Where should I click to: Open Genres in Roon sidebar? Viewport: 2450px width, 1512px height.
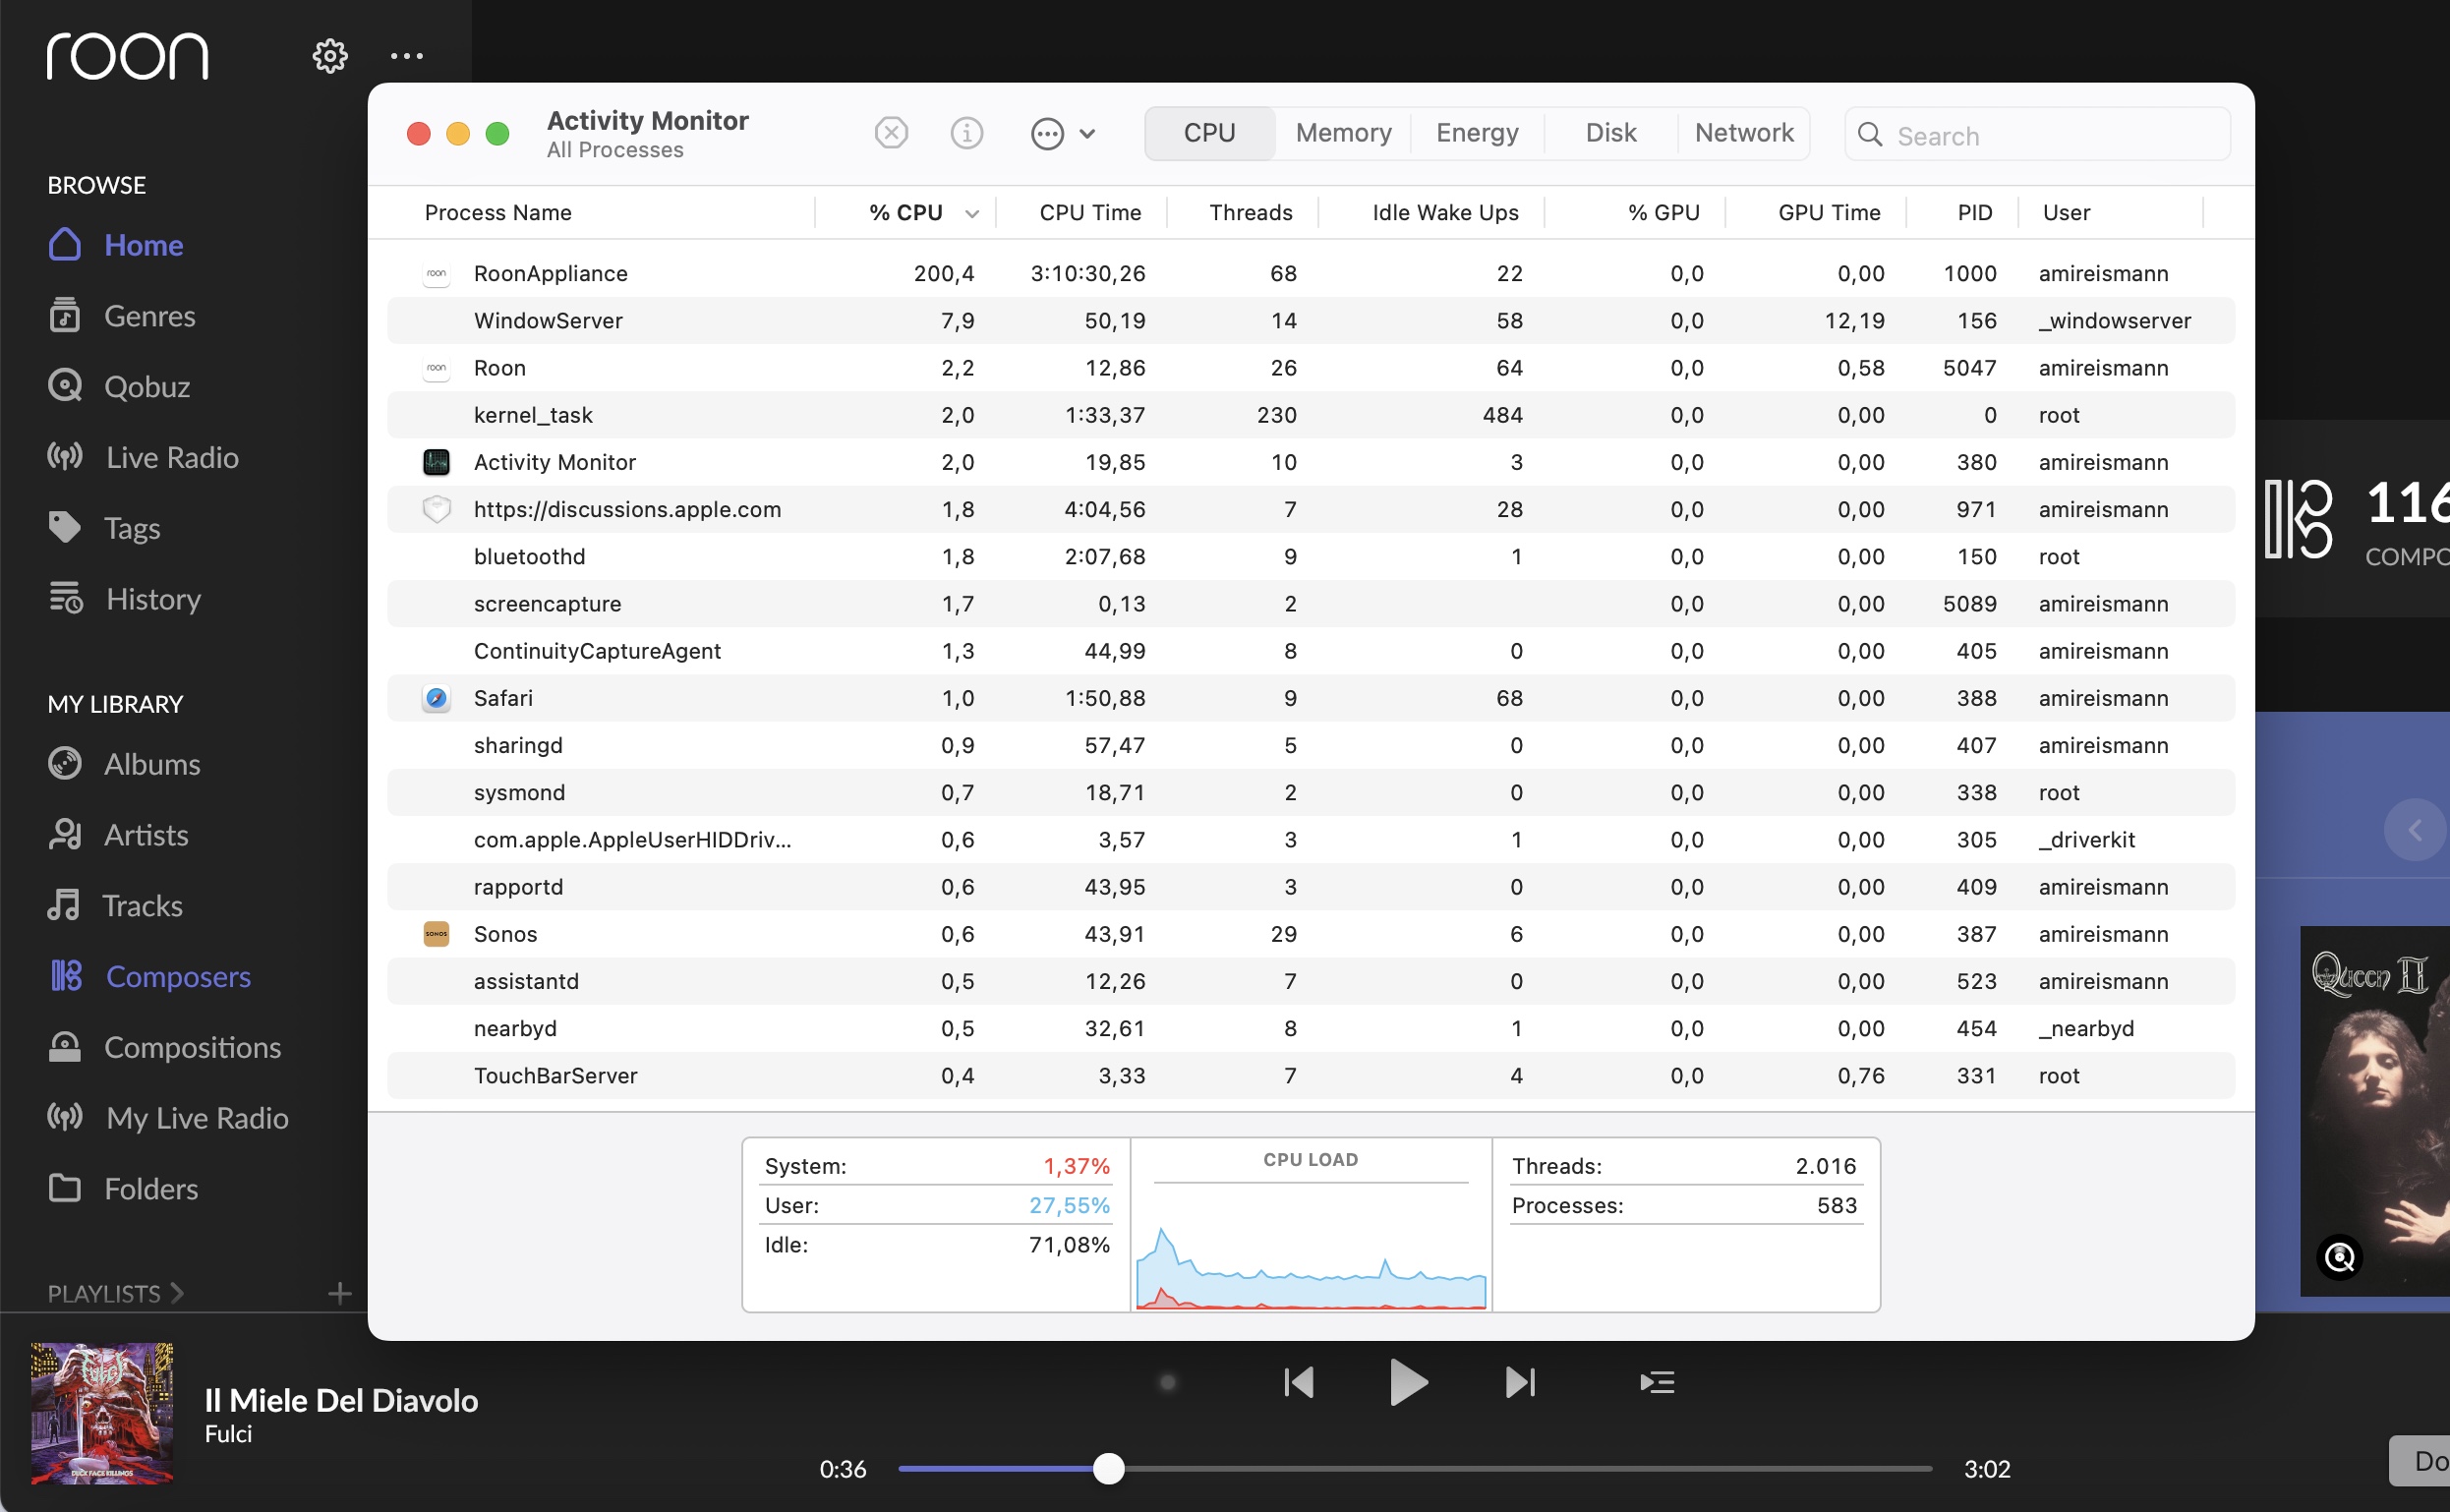pyautogui.click(x=122, y=316)
